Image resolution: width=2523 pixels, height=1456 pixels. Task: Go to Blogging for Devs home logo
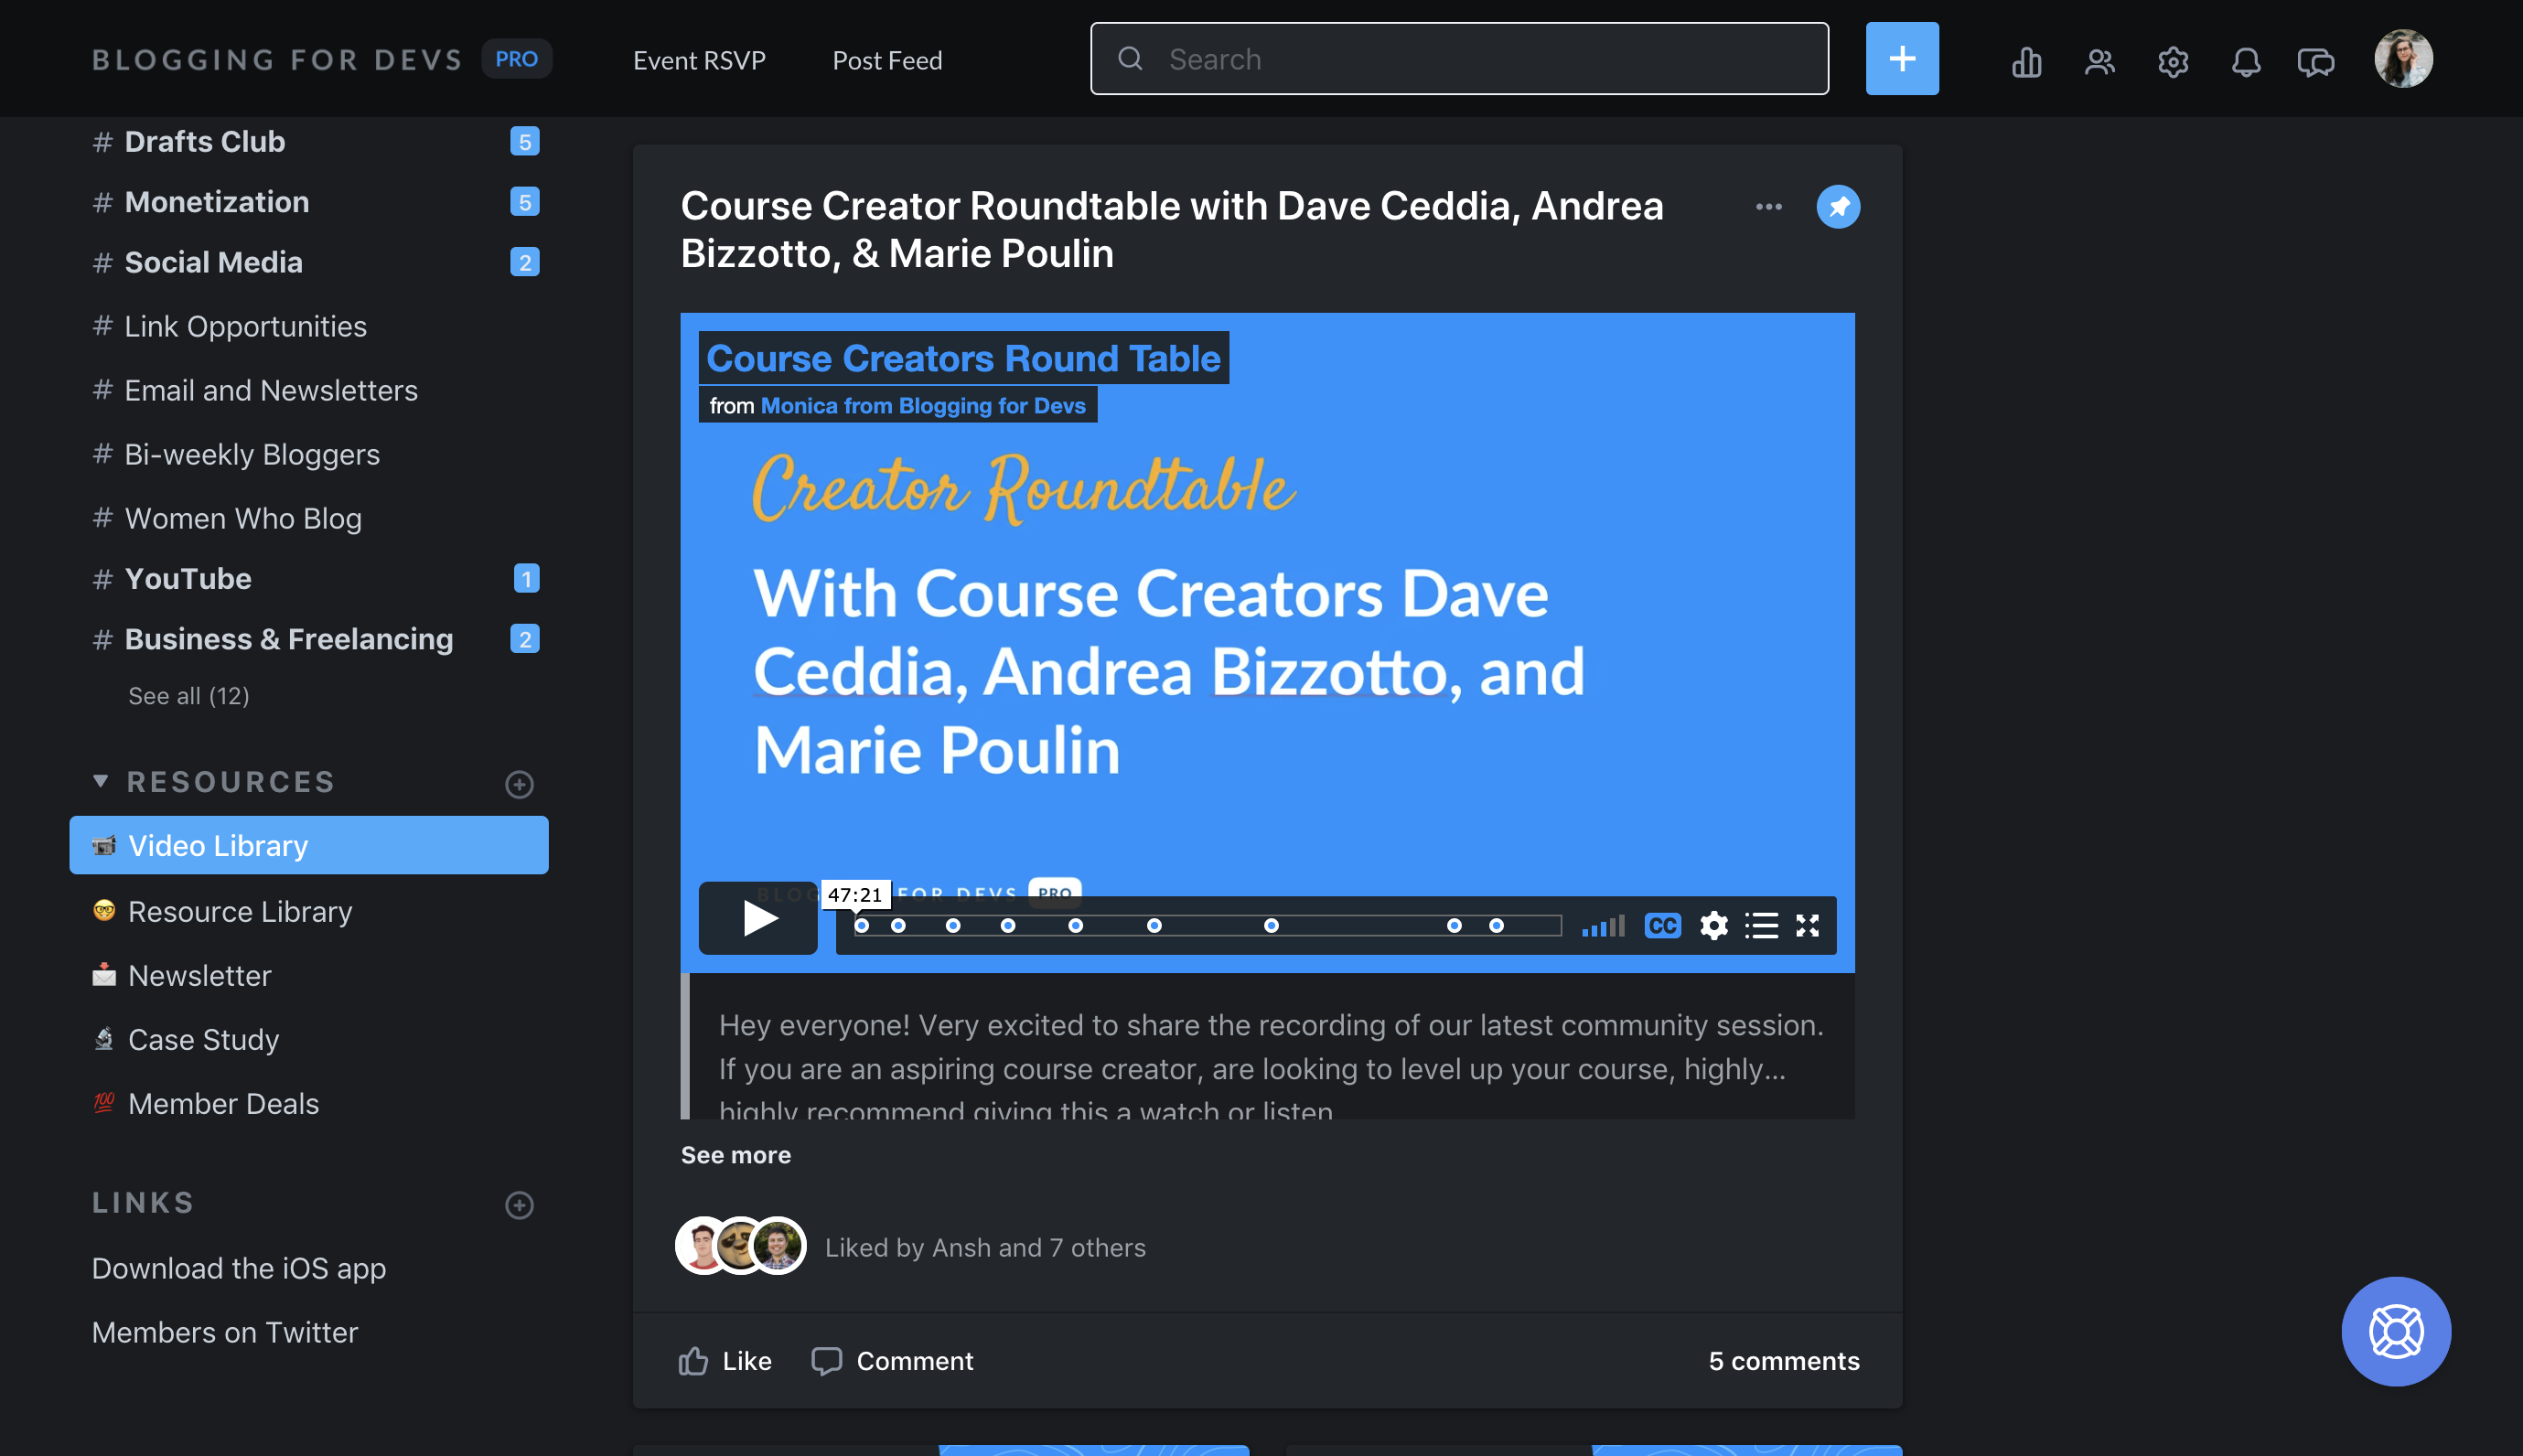pos(277,60)
